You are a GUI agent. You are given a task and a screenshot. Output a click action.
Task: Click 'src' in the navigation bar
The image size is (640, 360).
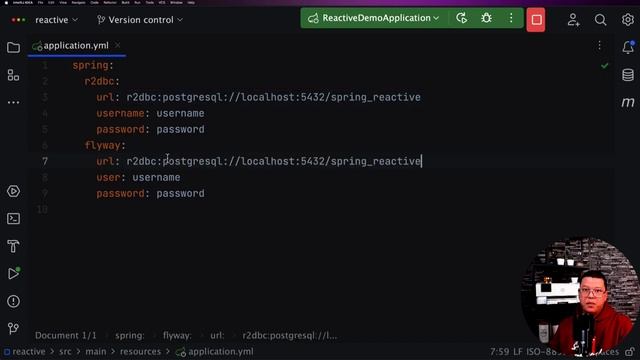point(65,351)
